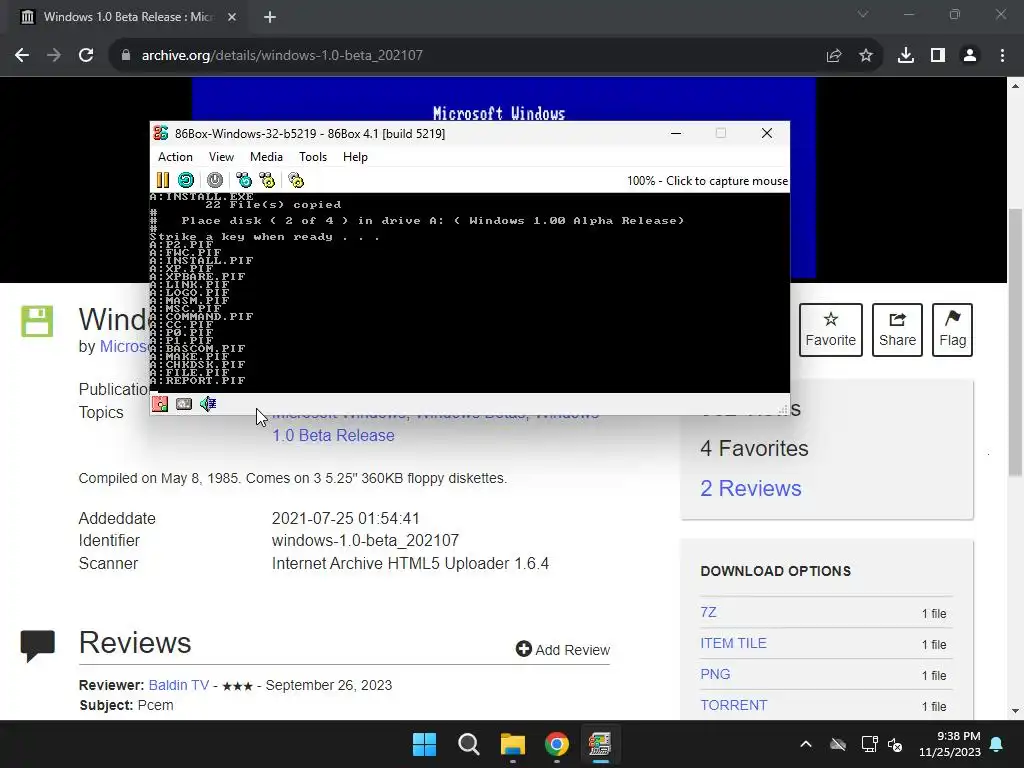Viewport: 1024px width, 768px height.
Task: Click the ACPI shutdown power icon in 86Box
Action: pos(215,180)
